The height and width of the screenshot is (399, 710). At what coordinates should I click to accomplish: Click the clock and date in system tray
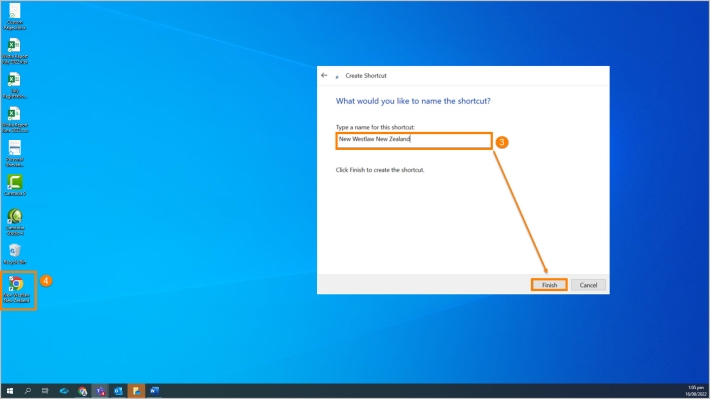(696, 391)
